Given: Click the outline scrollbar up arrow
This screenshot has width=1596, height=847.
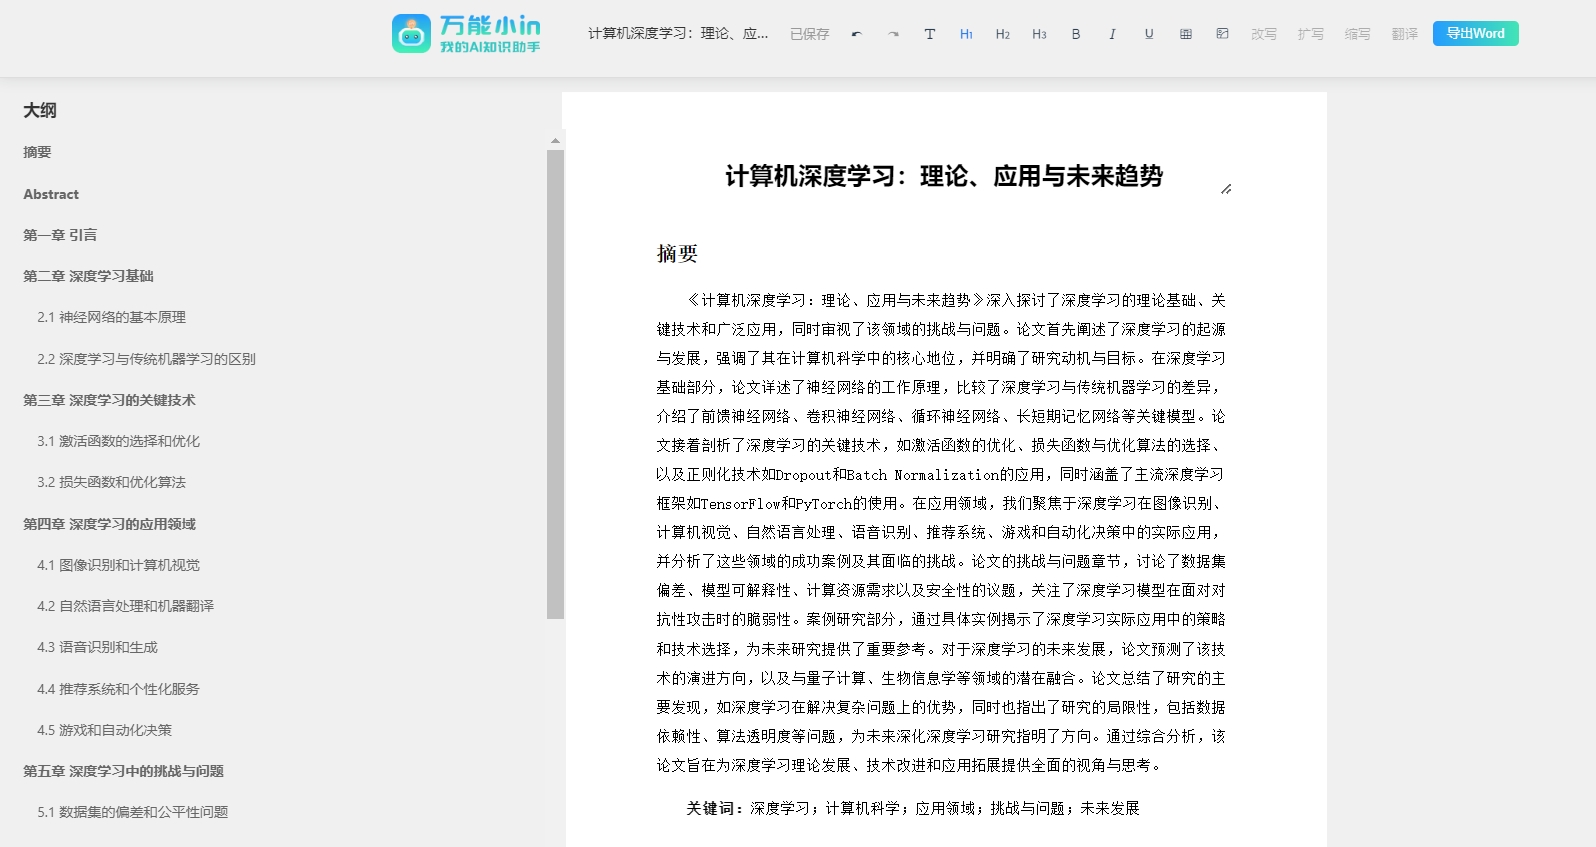Looking at the screenshot, I should (555, 141).
